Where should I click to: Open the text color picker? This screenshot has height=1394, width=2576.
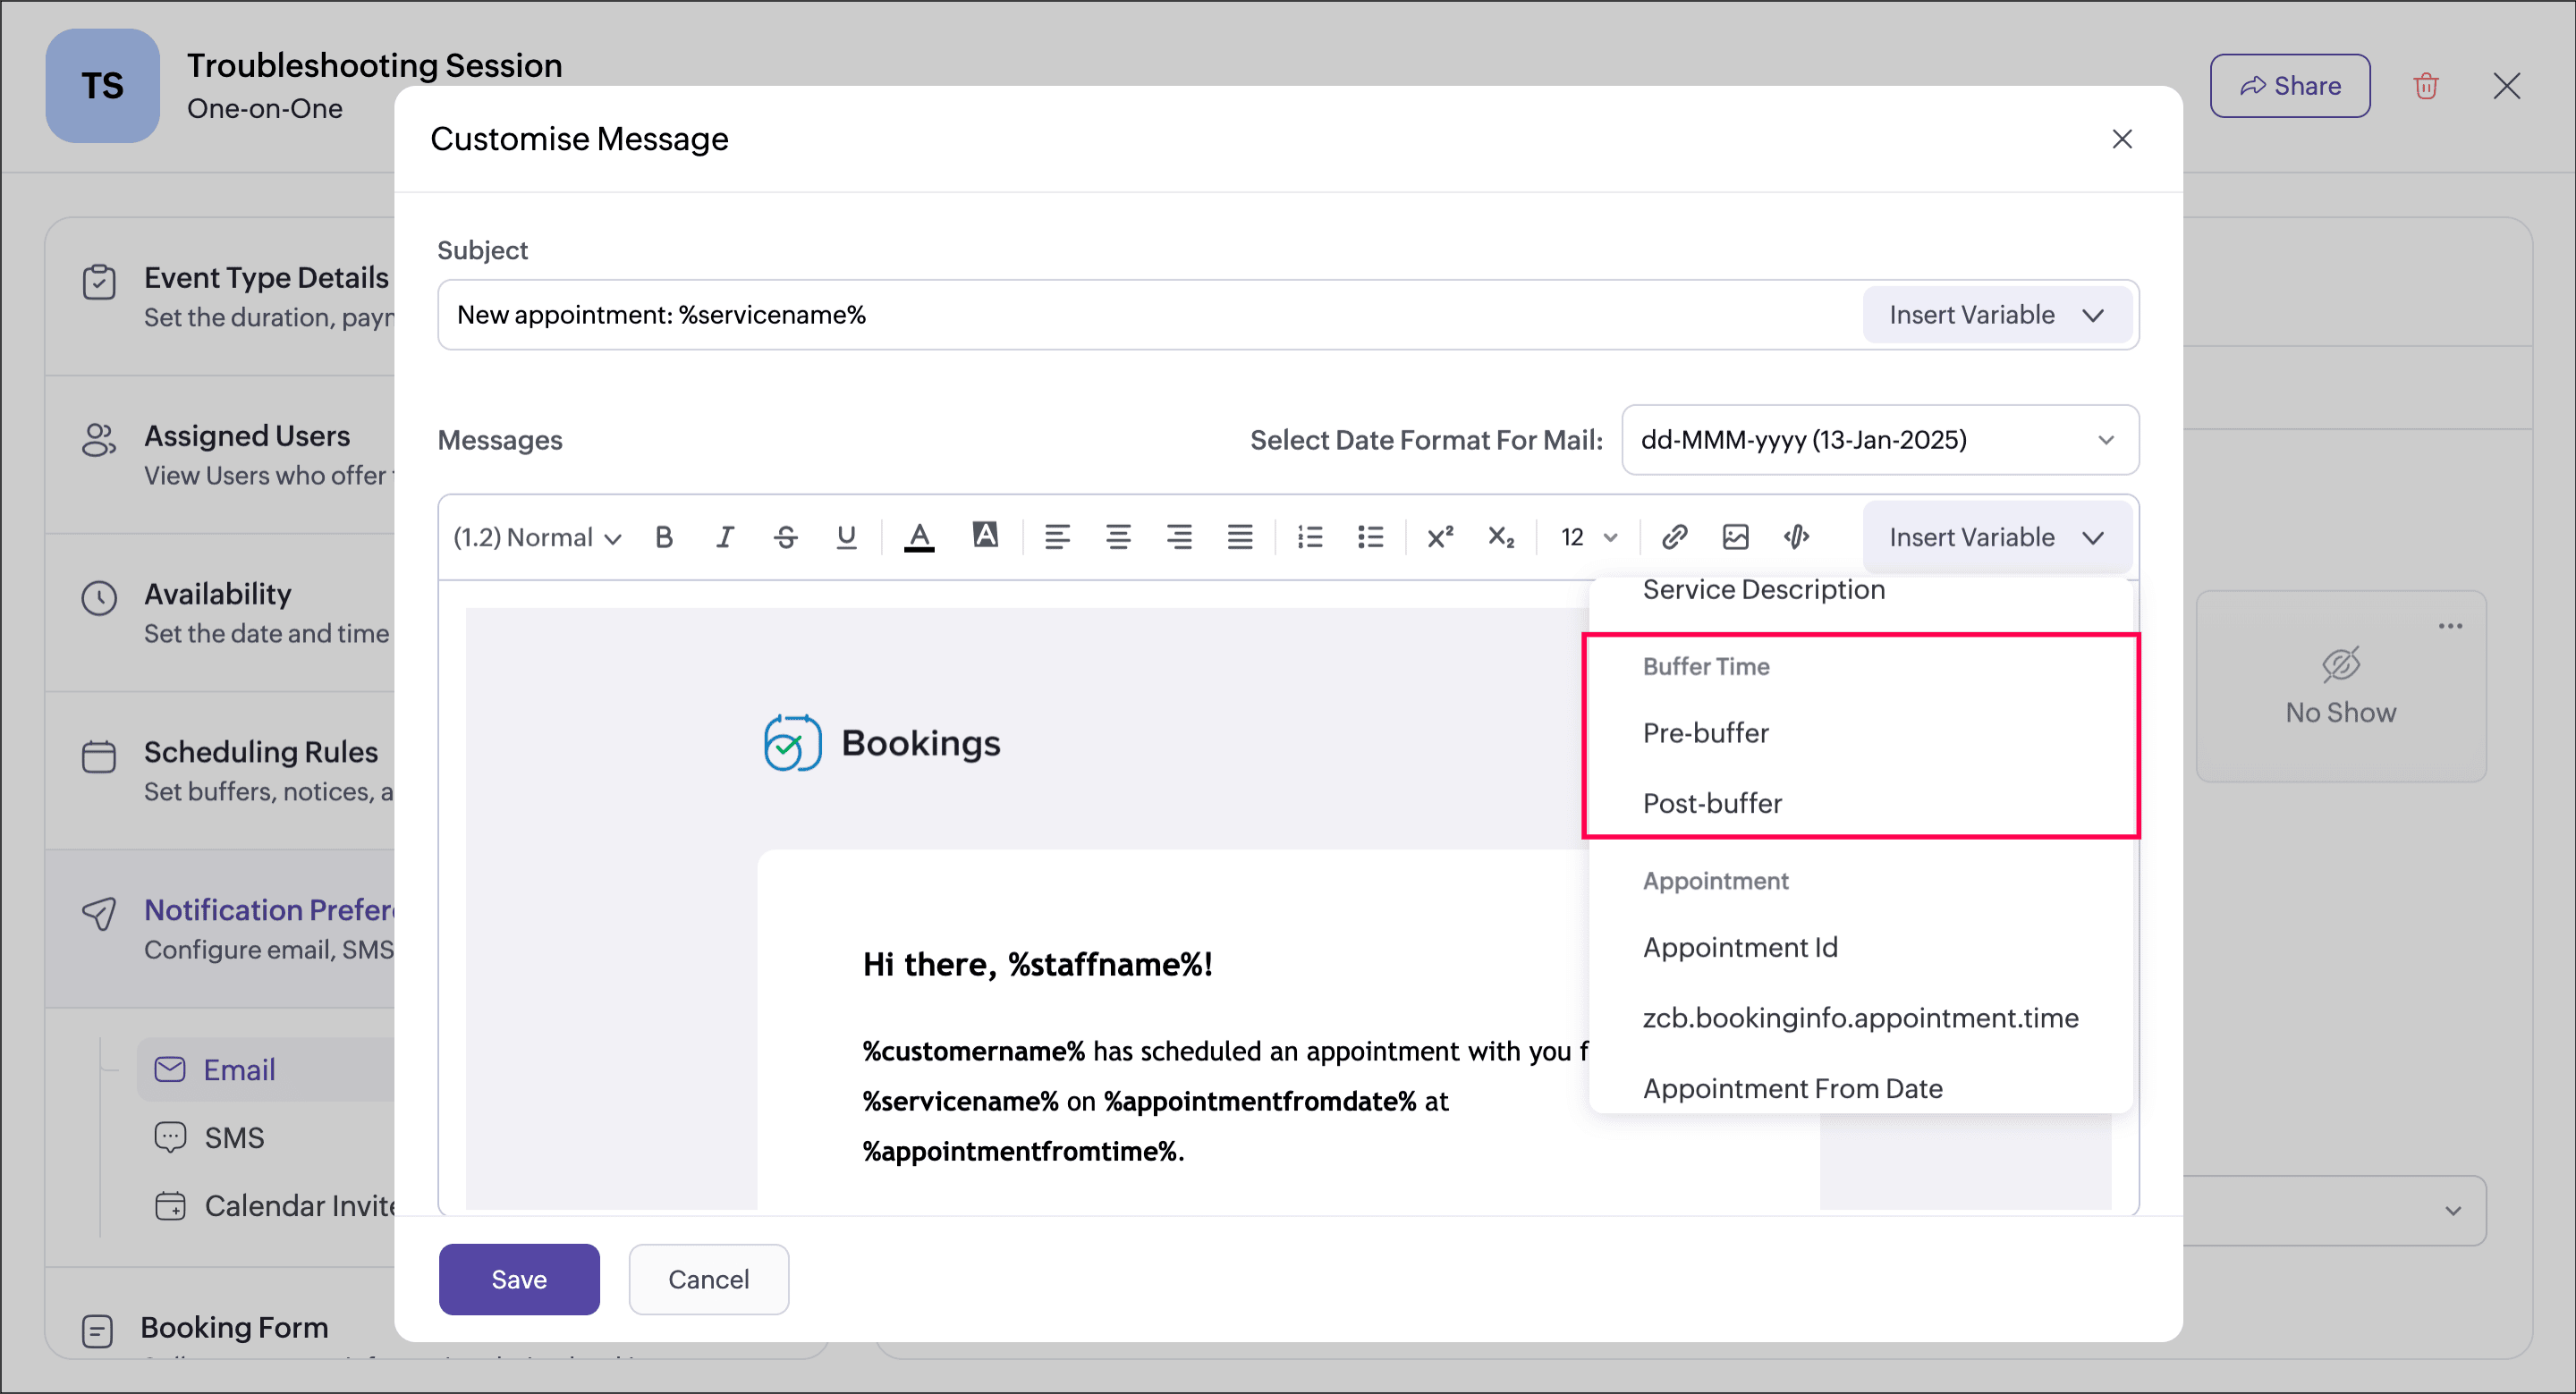click(x=919, y=537)
